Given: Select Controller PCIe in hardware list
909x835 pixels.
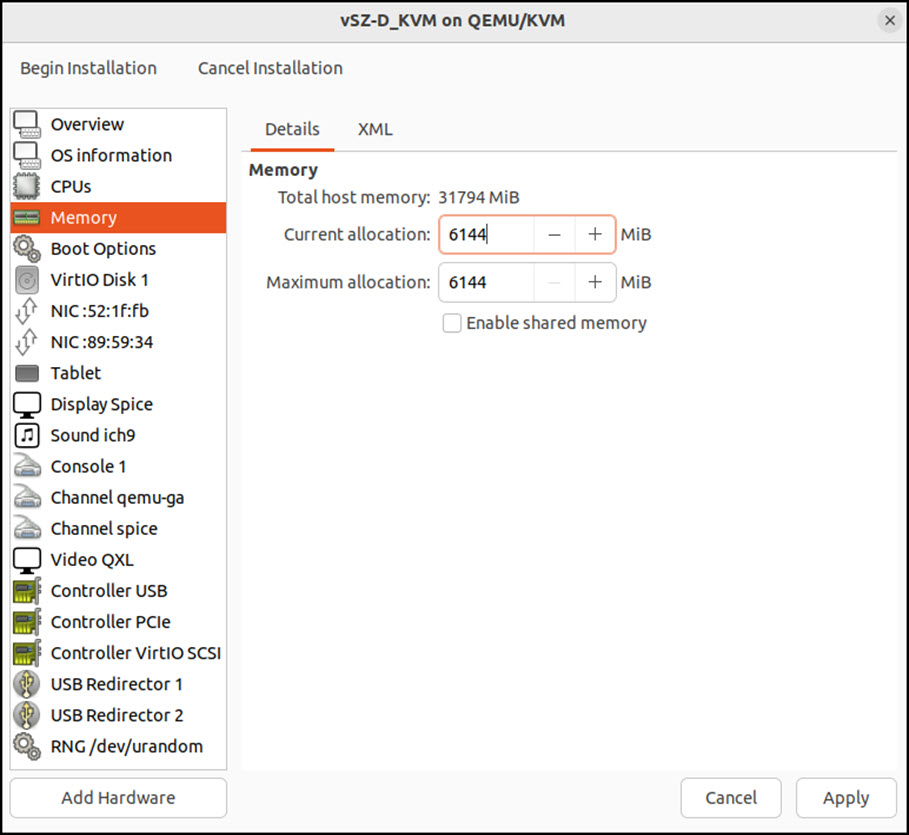Looking at the screenshot, I should (118, 622).
